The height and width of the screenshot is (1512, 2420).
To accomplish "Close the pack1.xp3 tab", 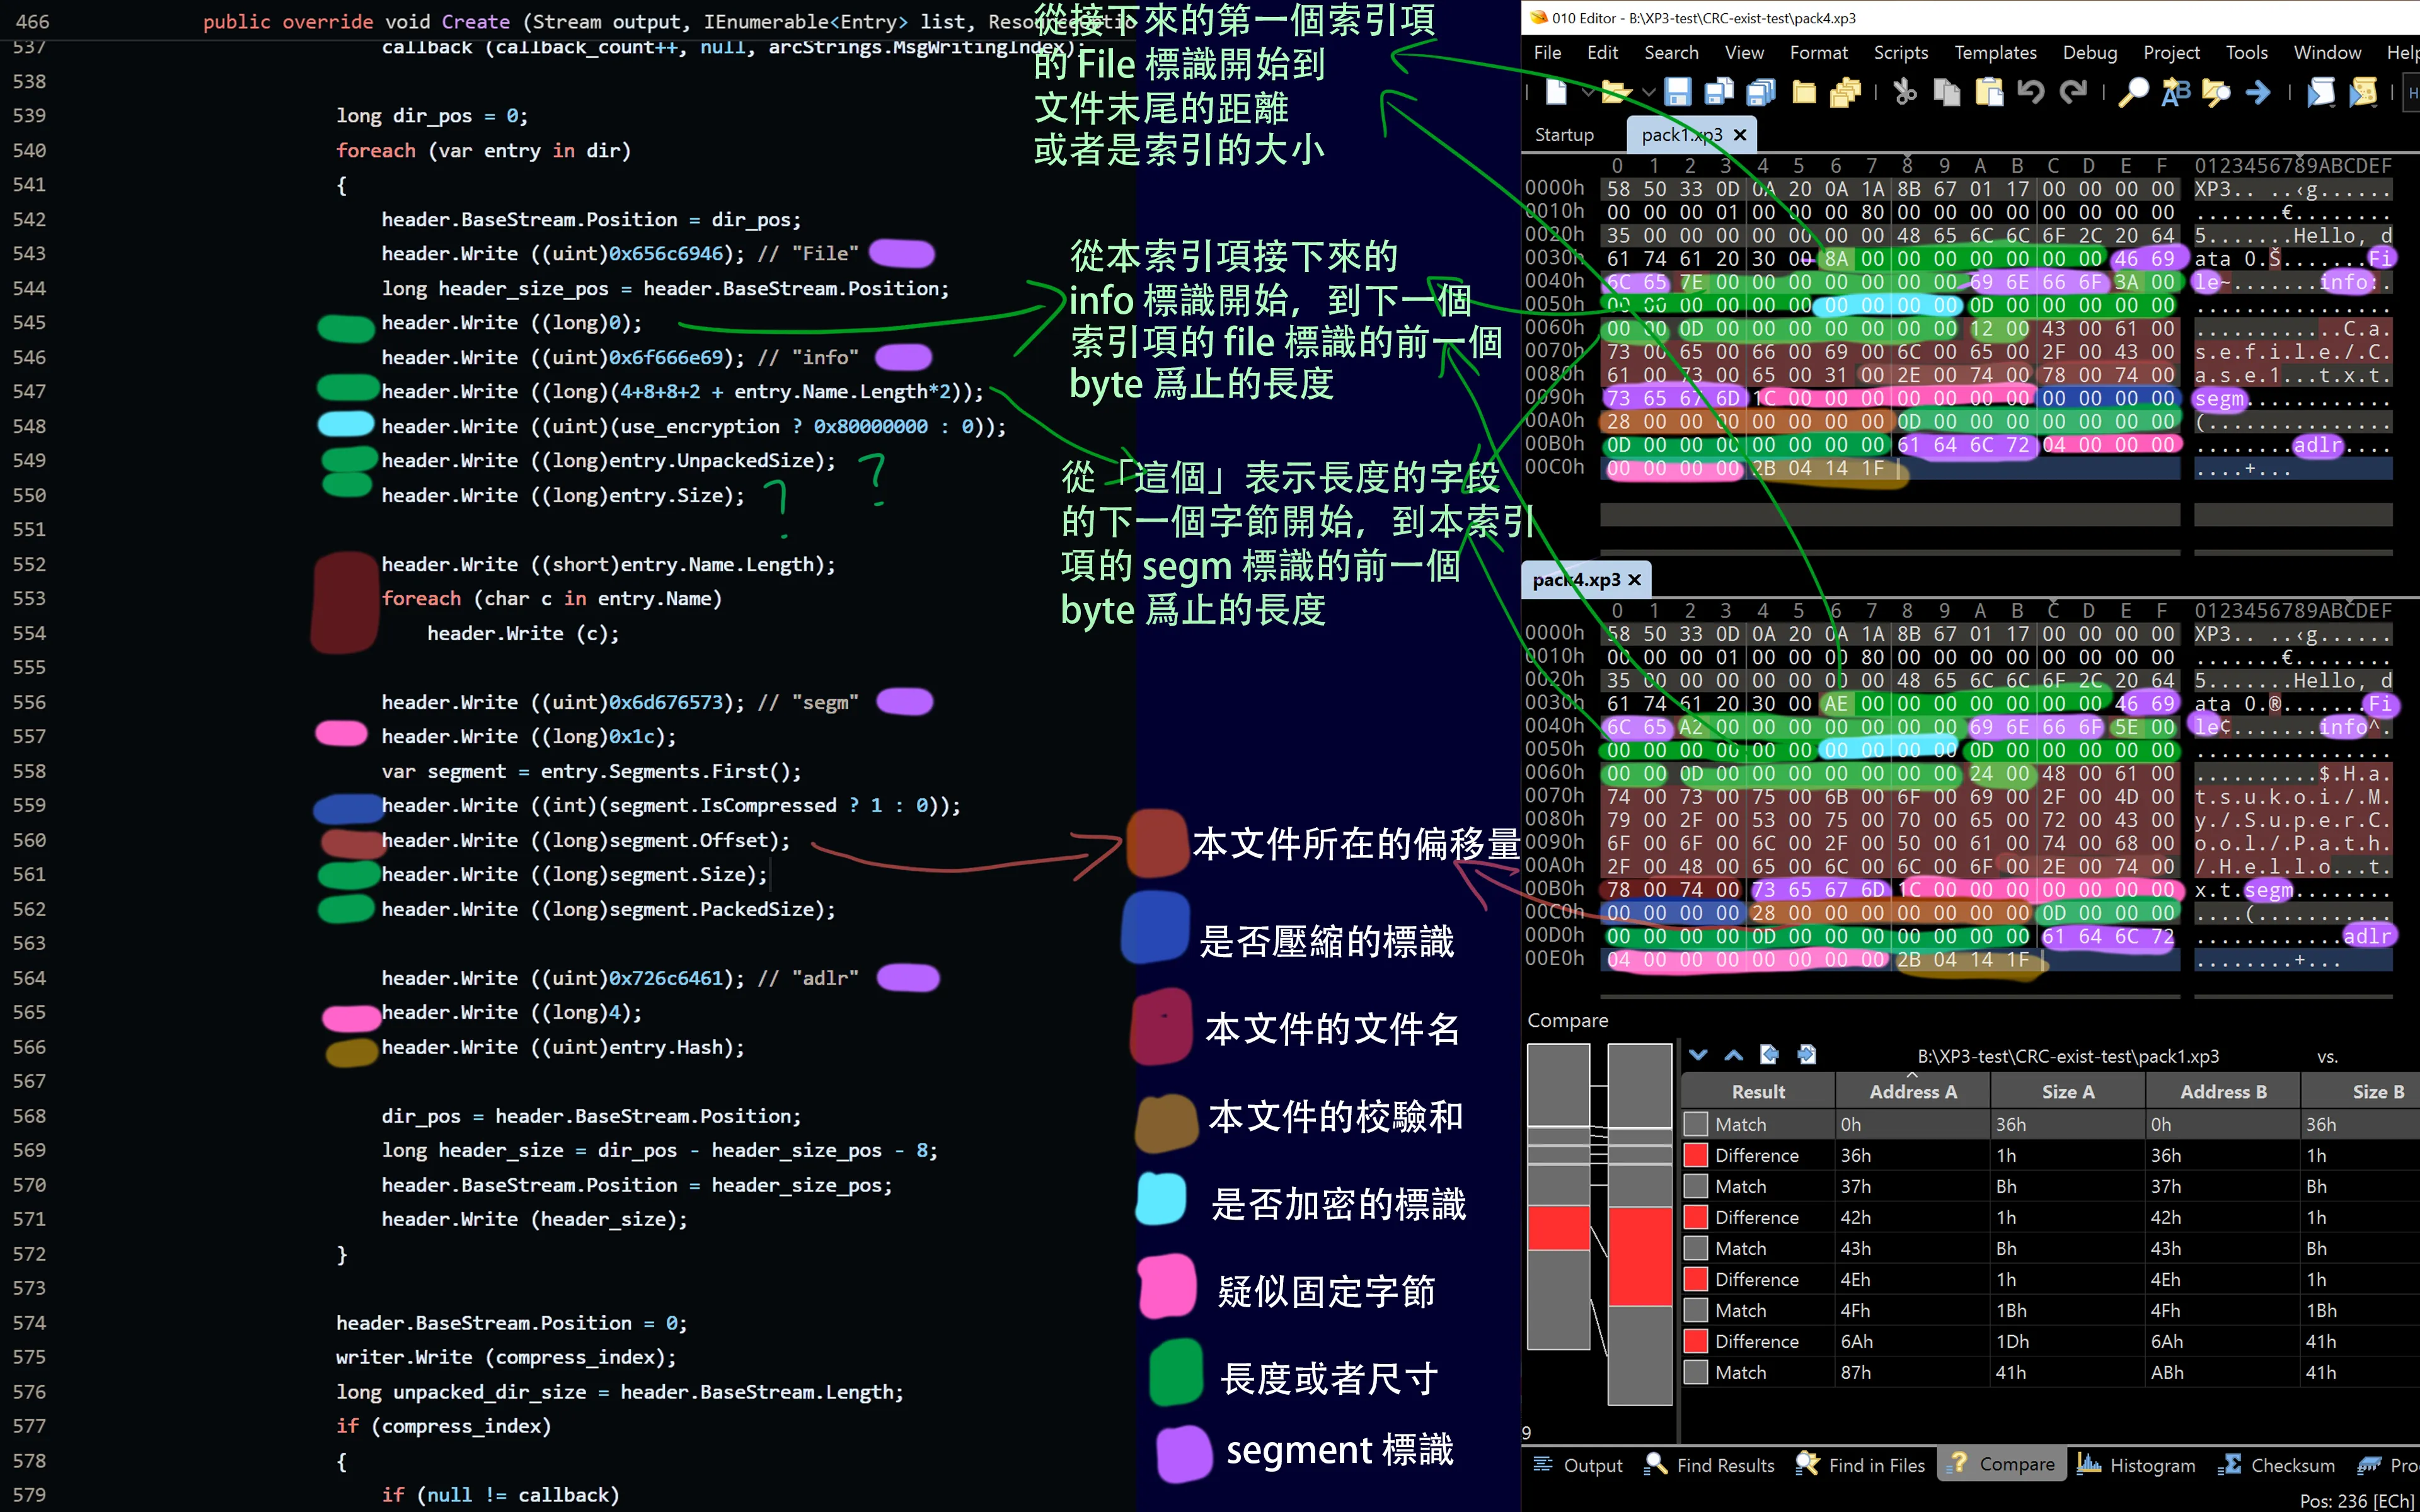I will click(x=1740, y=135).
